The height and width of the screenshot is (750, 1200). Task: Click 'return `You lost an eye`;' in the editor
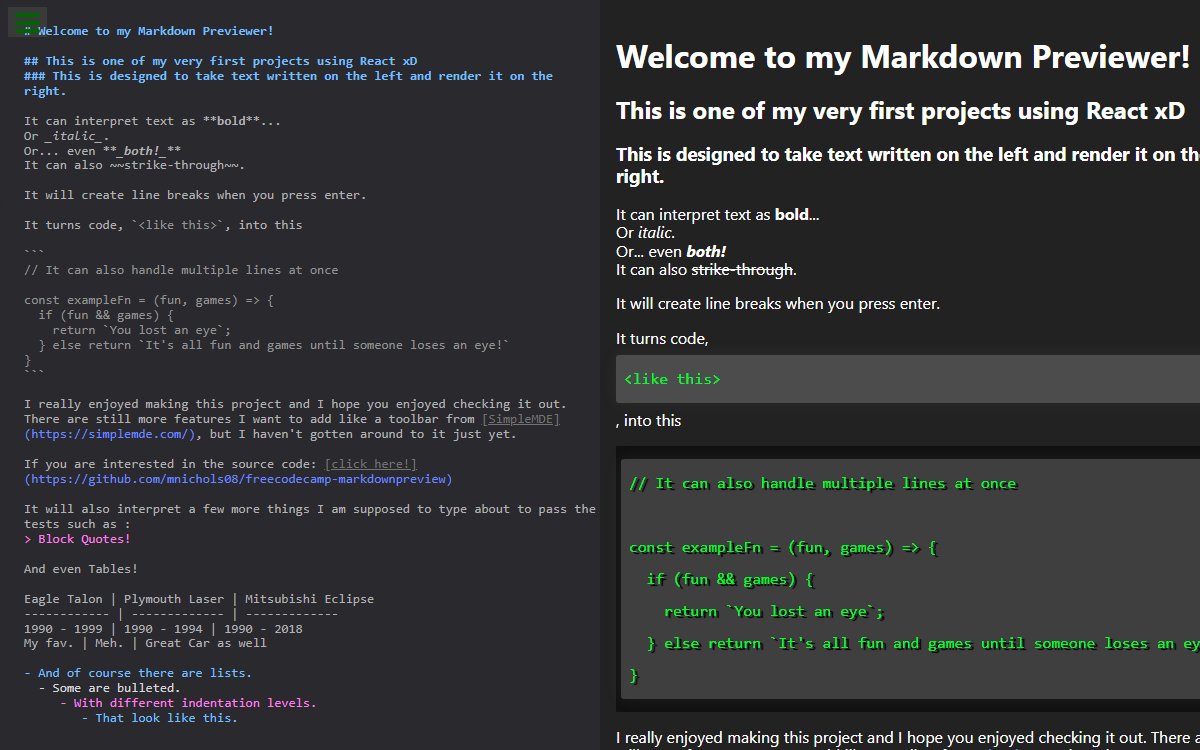[142, 330]
